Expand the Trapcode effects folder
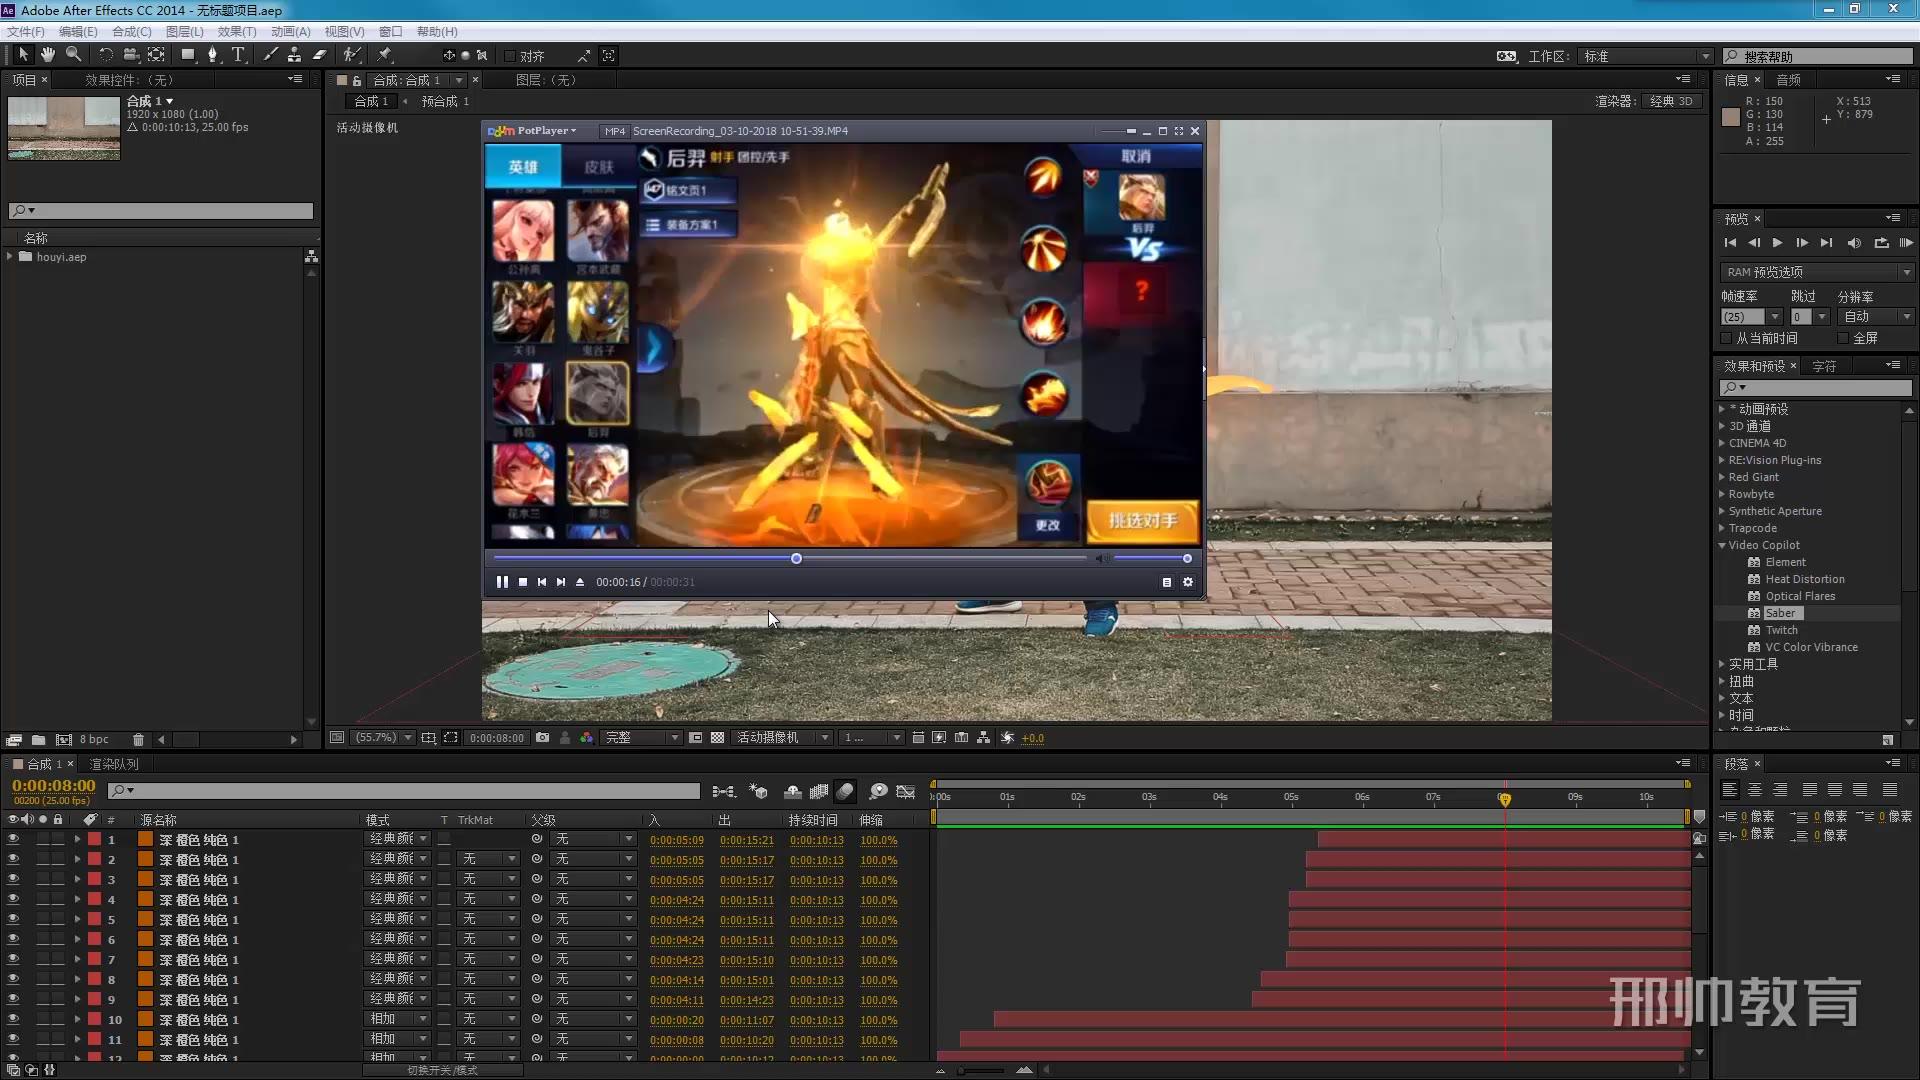This screenshot has width=1920, height=1080. [1722, 528]
